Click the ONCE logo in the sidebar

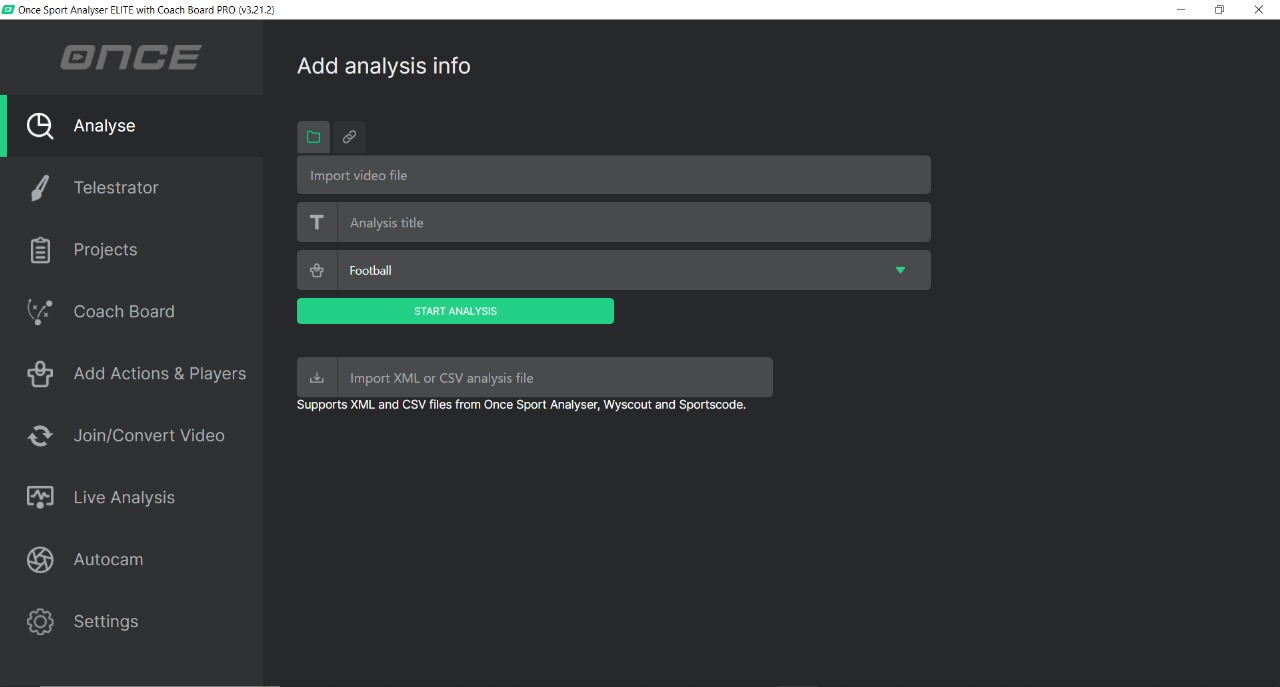[x=131, y=57]
